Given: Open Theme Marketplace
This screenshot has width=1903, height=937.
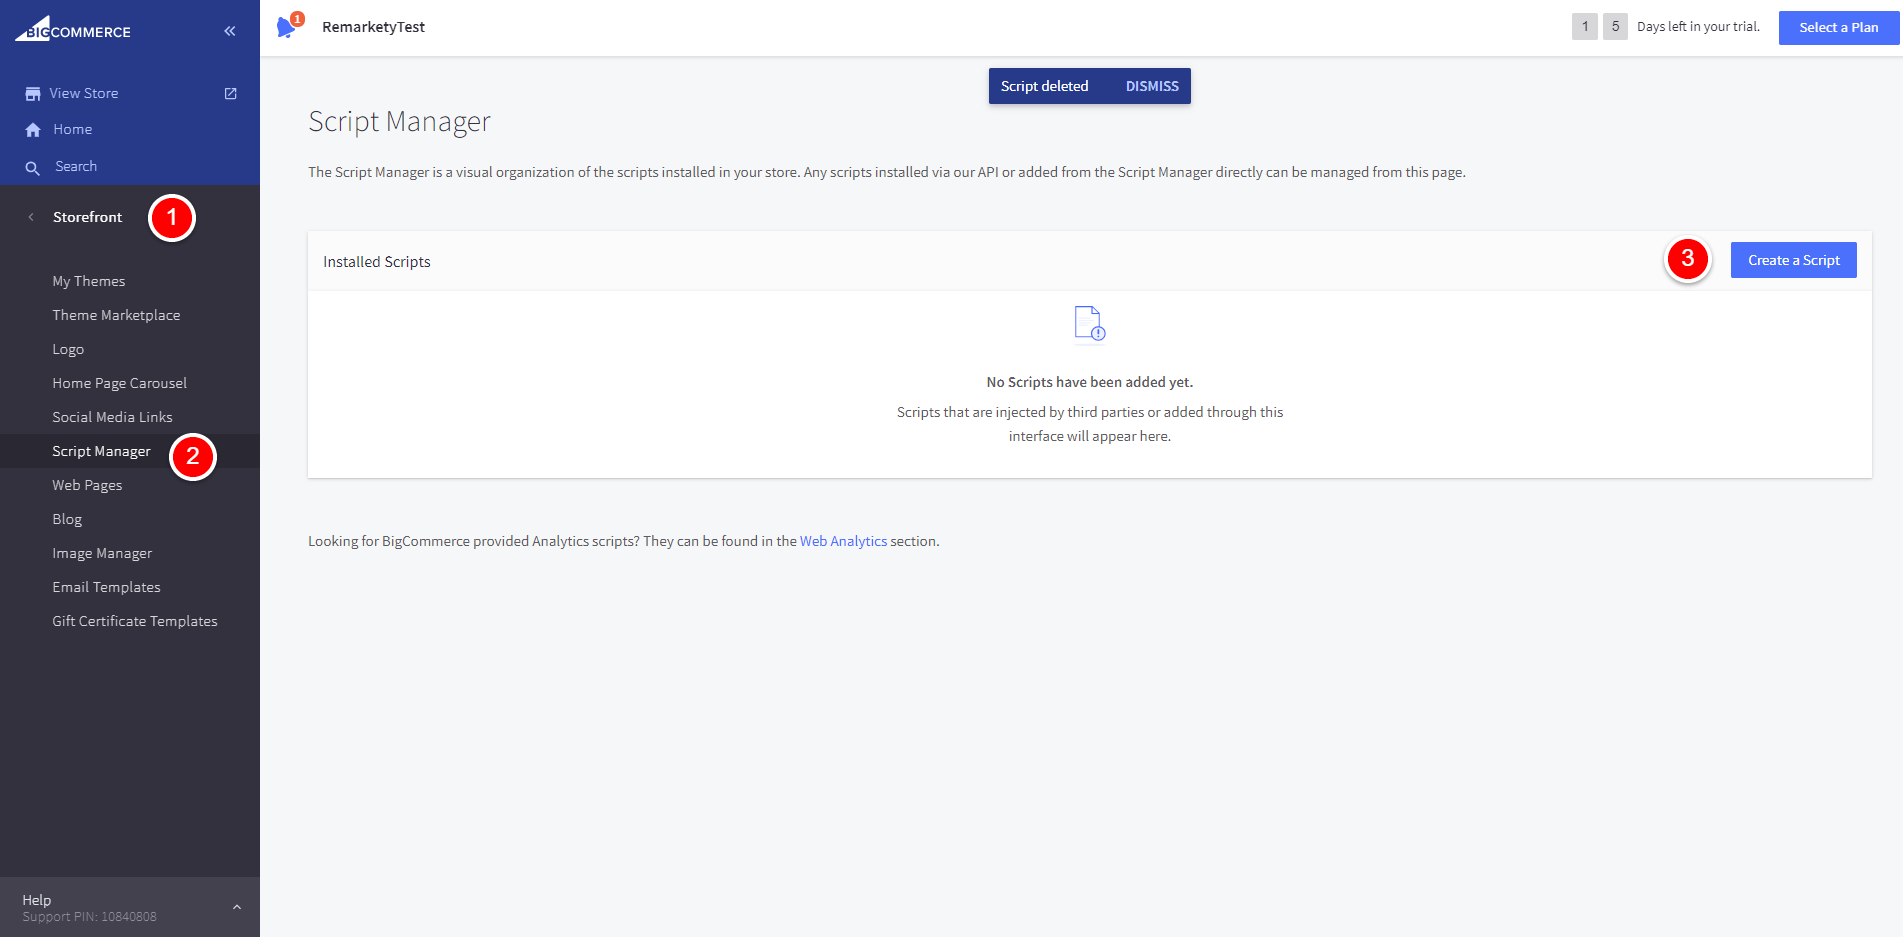Looking at the screenshot, I should (x=116, y=315).
